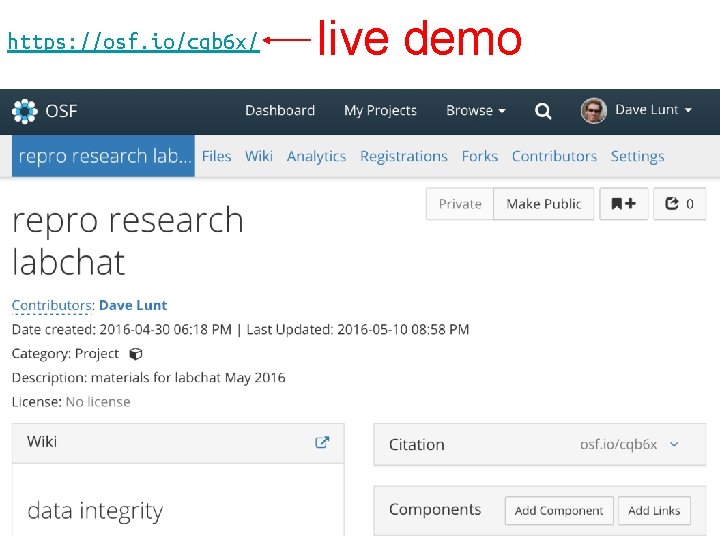
Task: Open My Projects
Action: coord(380,111)
